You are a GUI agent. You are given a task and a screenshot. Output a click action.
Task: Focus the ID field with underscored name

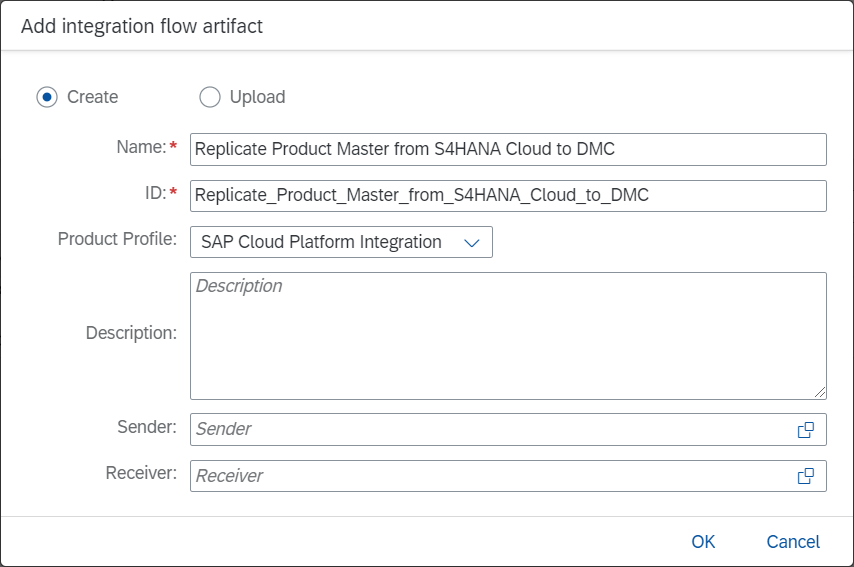pyautogui.click(x=508, y=196)
